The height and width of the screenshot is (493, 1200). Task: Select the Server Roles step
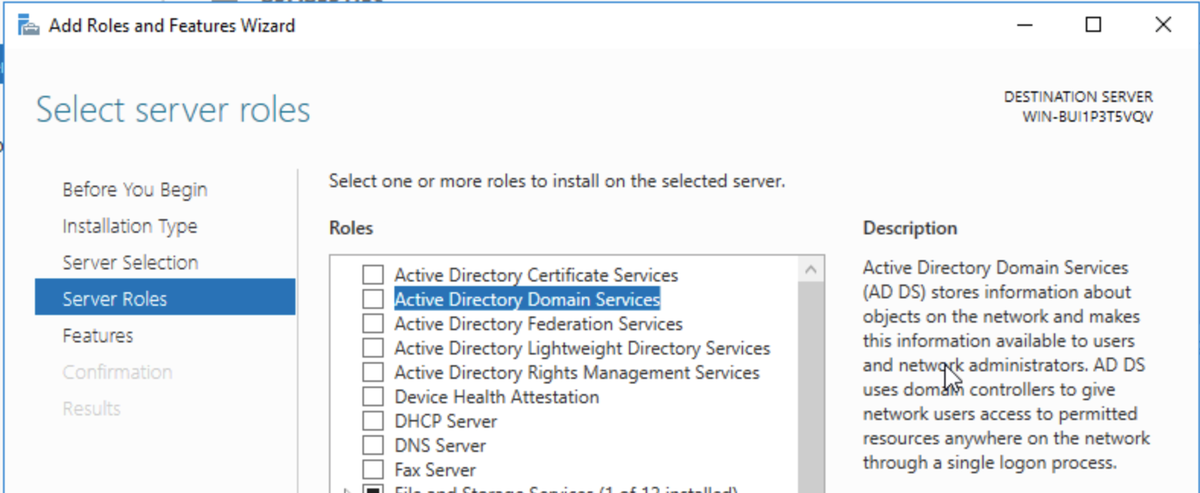coord(165,299)
